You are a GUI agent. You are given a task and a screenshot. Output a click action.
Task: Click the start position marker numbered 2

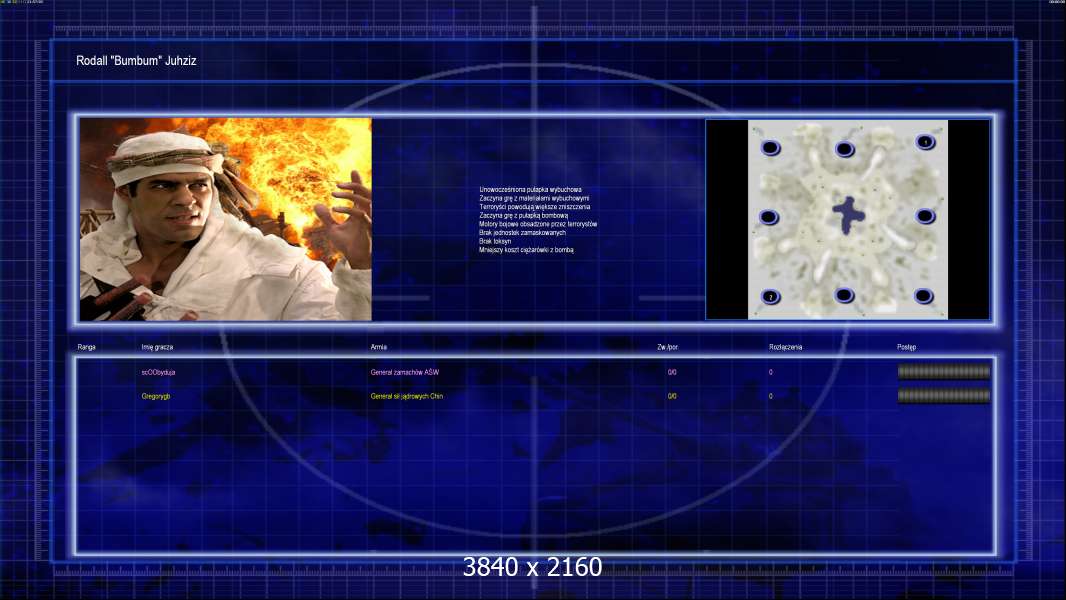point(770,297)
